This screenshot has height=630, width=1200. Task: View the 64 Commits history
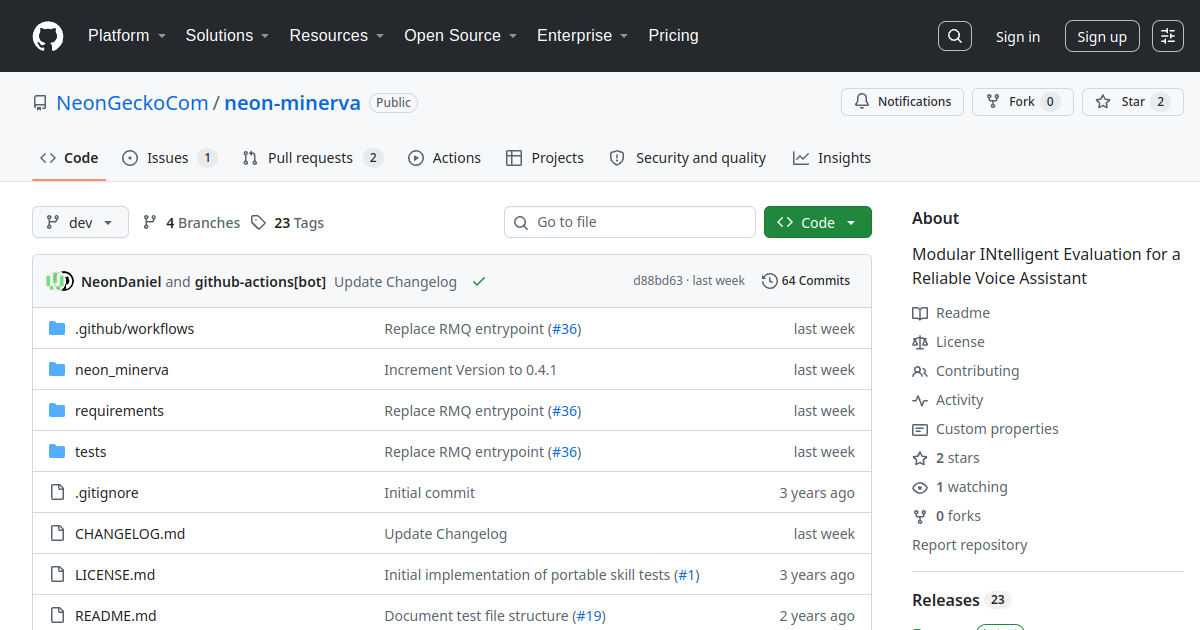point(806,281)
